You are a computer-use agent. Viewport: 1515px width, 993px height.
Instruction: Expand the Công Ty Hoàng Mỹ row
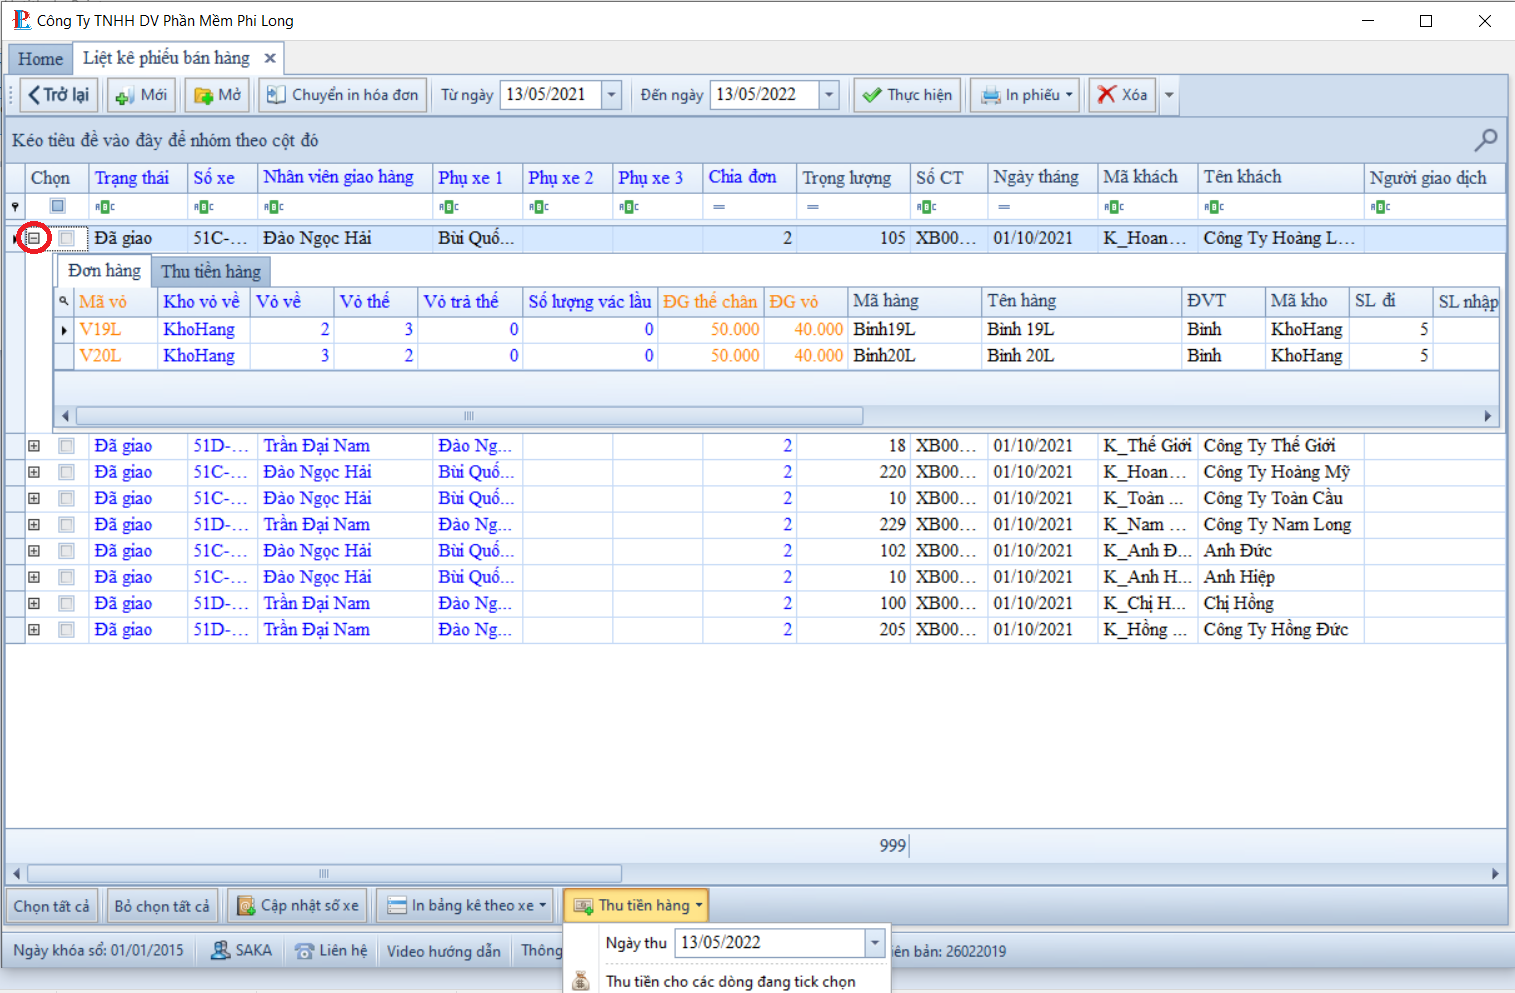tap(34, 472)
